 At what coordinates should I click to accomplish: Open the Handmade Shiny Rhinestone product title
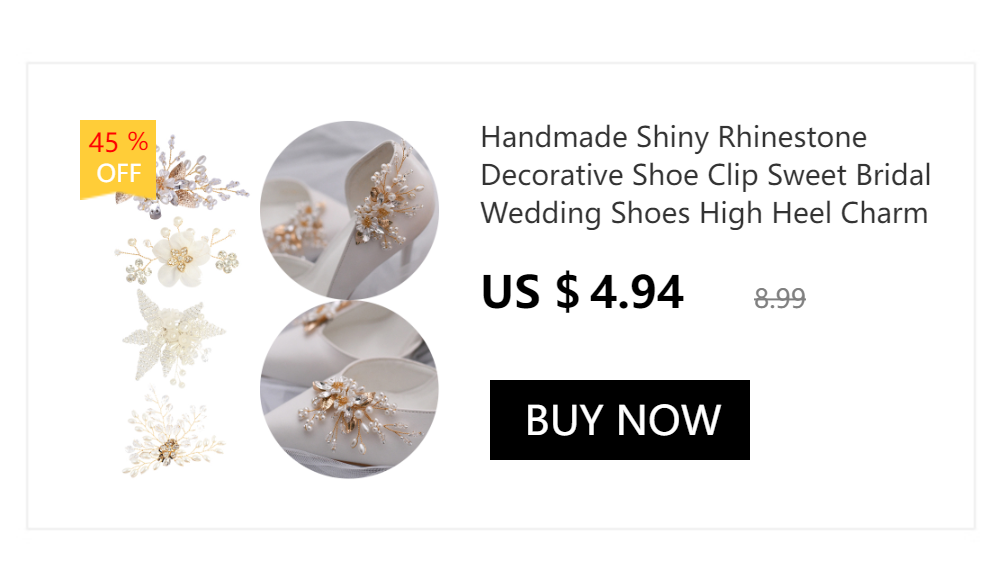coord(705,175)
